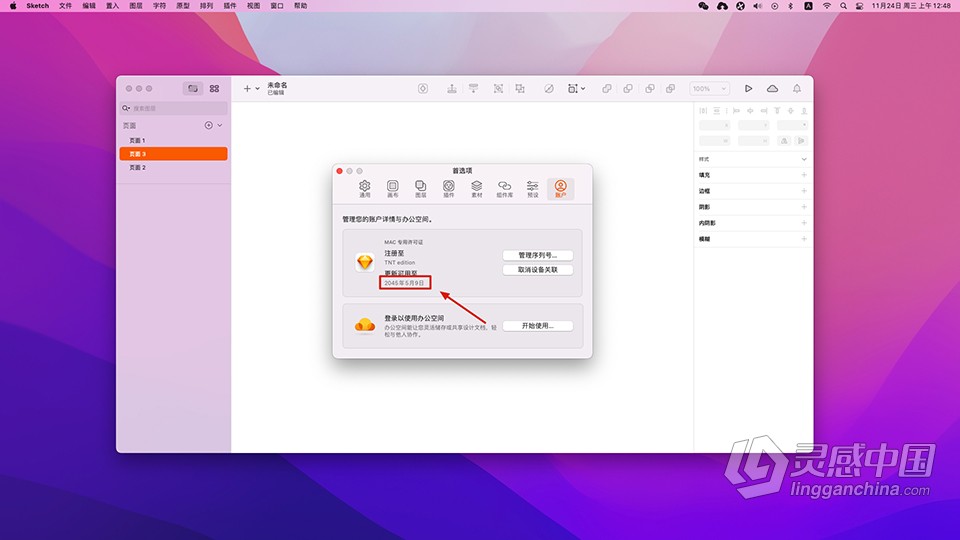Open the Scale tool dropdown arrow
The width and height of the screenshot is (960, 540).
point(583,89)
